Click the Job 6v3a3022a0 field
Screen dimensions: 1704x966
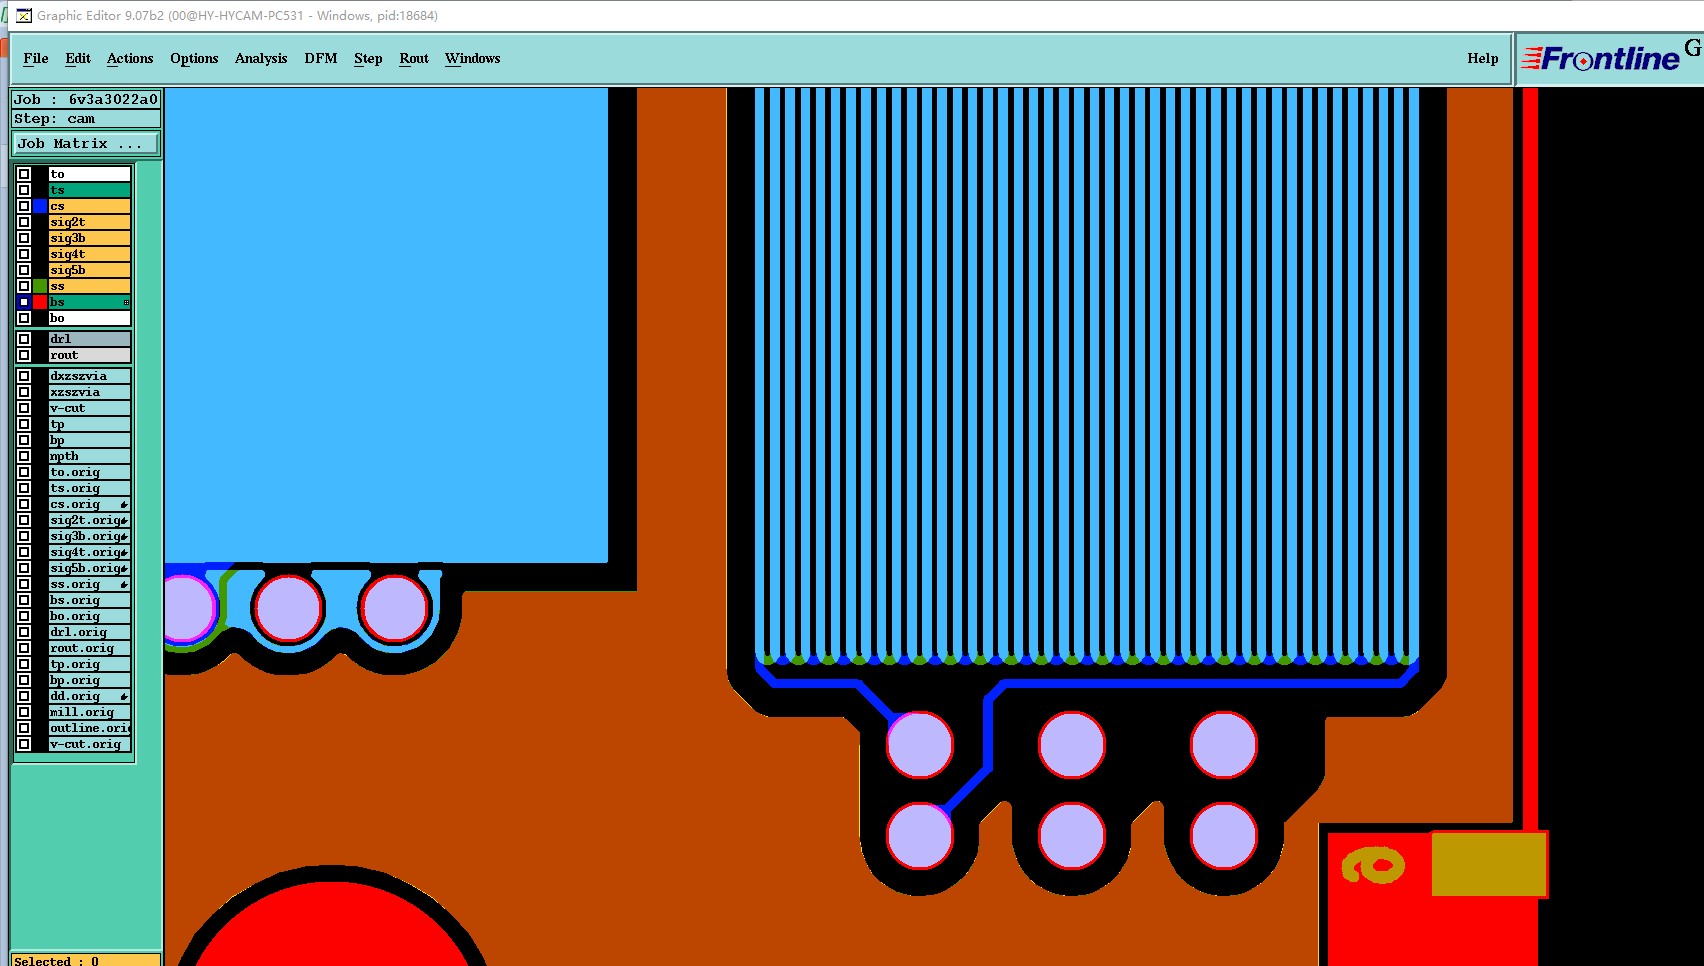tap(86, 99)
